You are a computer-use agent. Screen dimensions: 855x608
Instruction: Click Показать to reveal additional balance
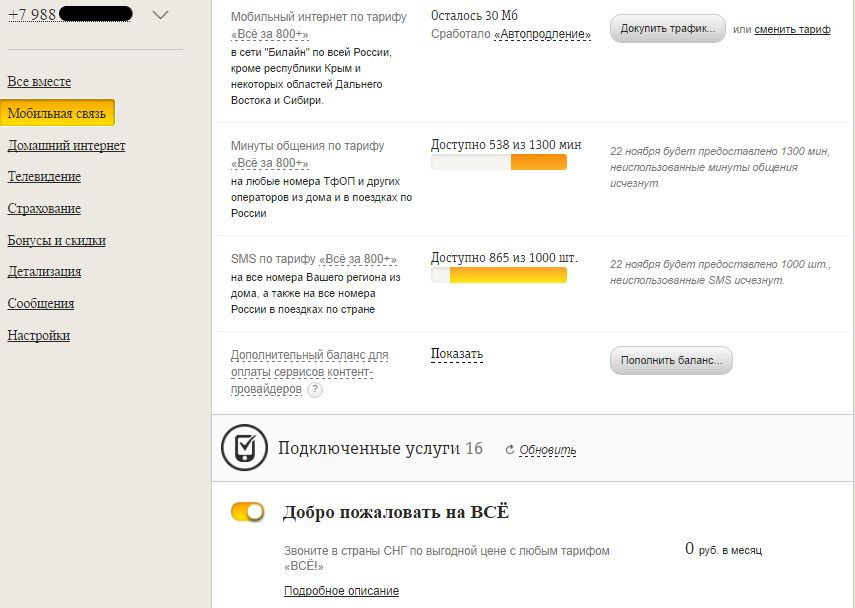pyautogui.click(x=457, y=354)
